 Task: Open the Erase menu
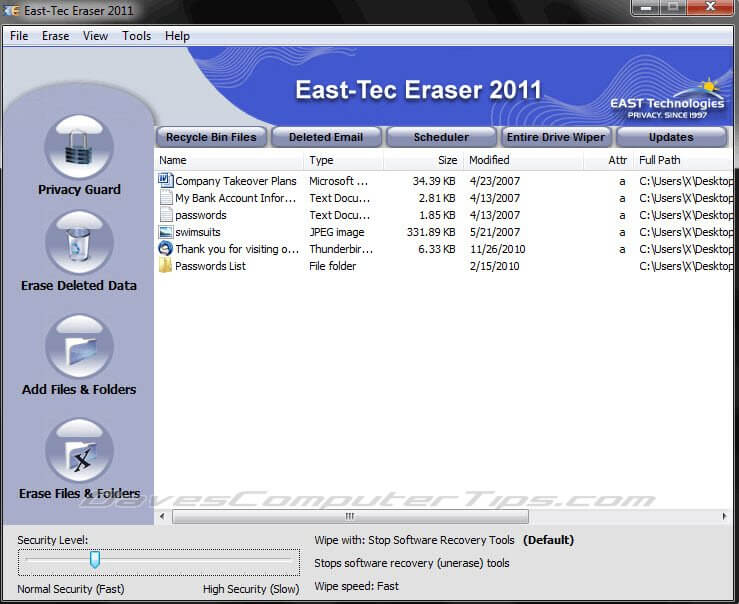tap(55, 36)
